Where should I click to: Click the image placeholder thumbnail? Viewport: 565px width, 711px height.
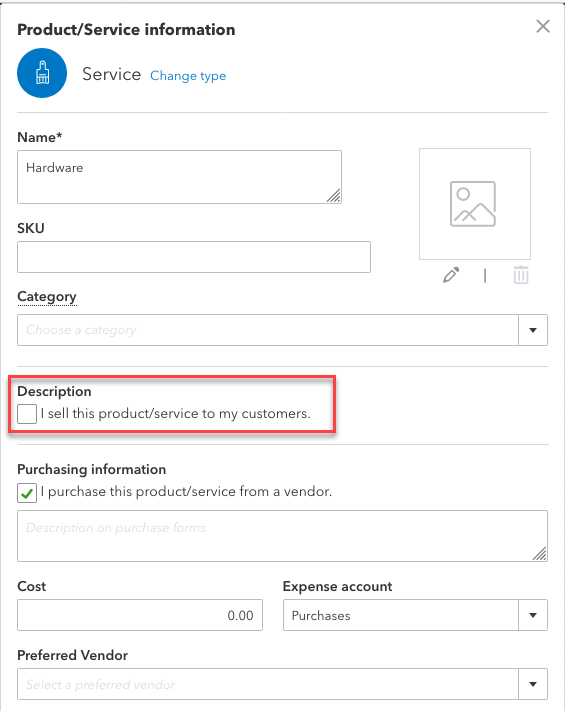475,204
